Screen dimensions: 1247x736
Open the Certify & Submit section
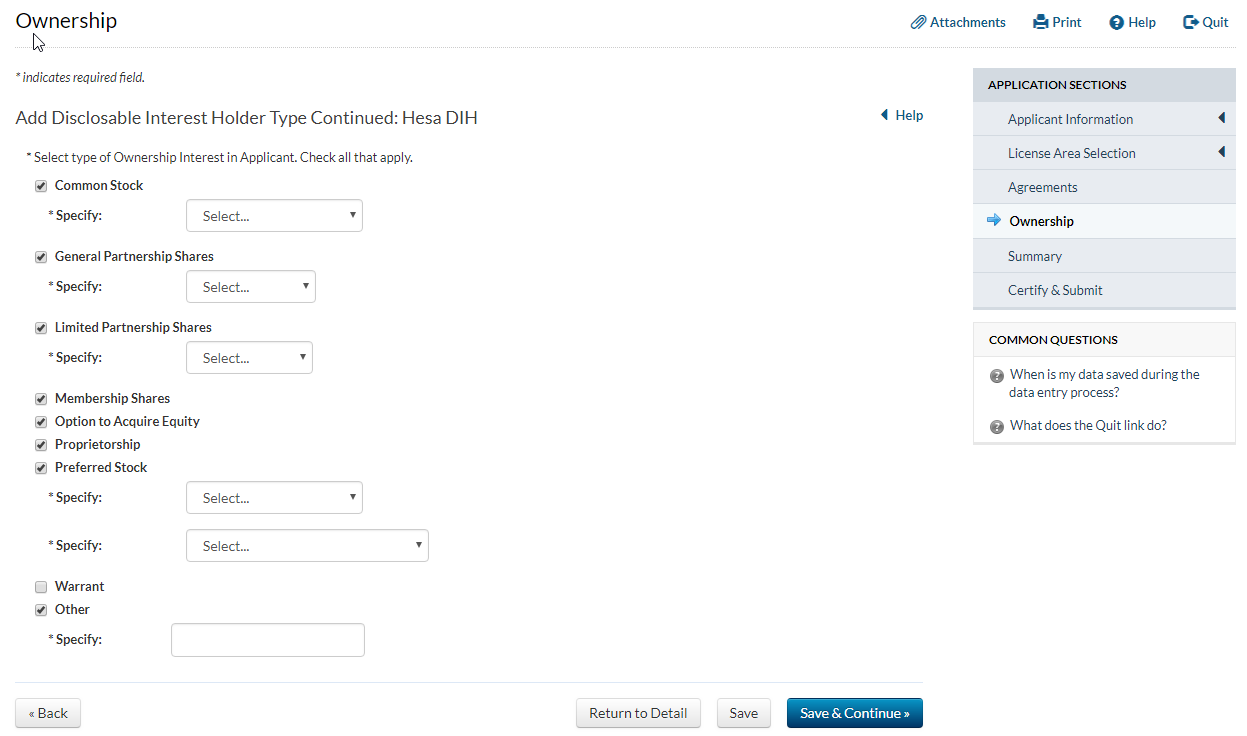coord(1055,290)
